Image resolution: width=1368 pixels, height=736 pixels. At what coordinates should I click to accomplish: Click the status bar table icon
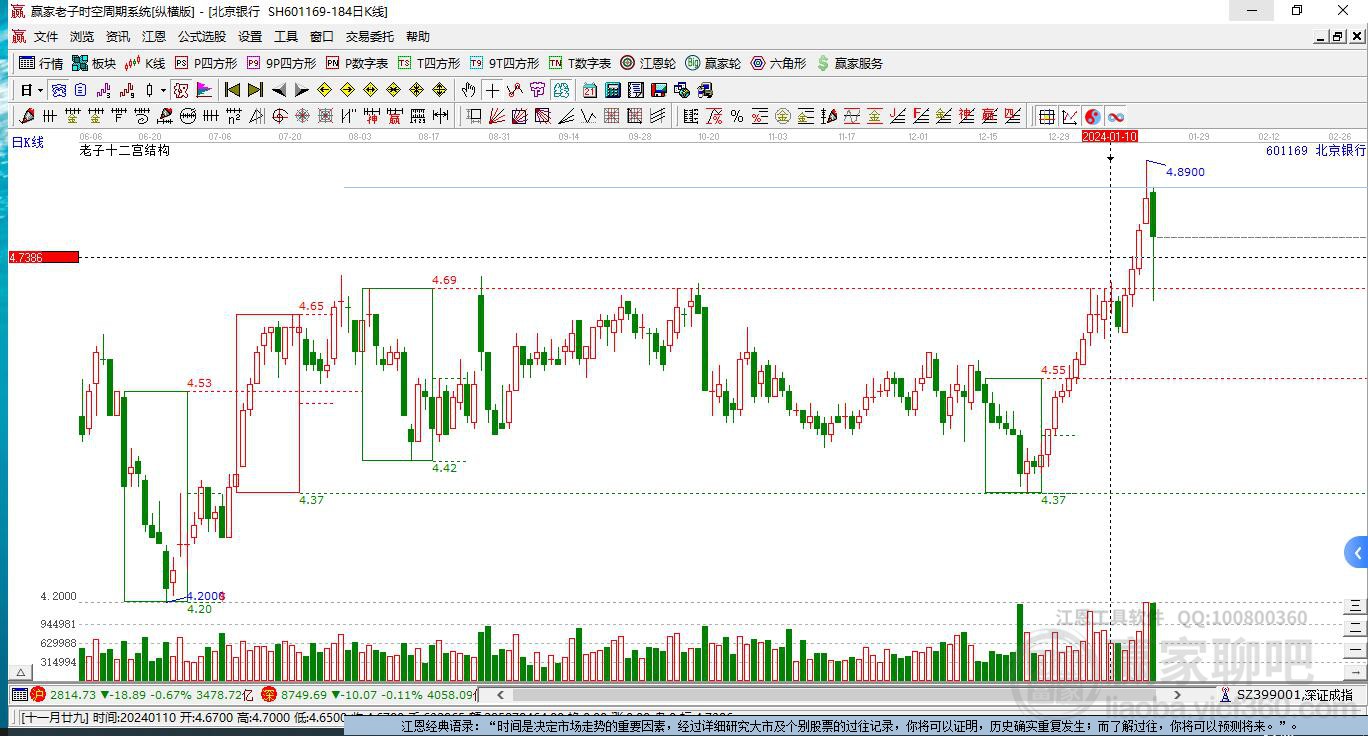[x=19, y=694]
